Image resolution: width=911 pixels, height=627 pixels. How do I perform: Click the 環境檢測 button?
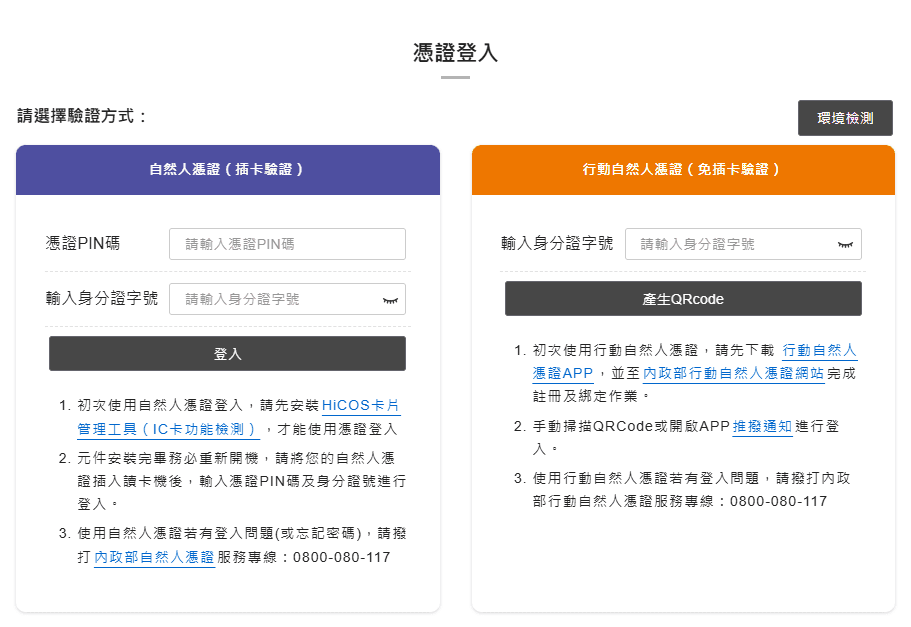click(845, 118)
